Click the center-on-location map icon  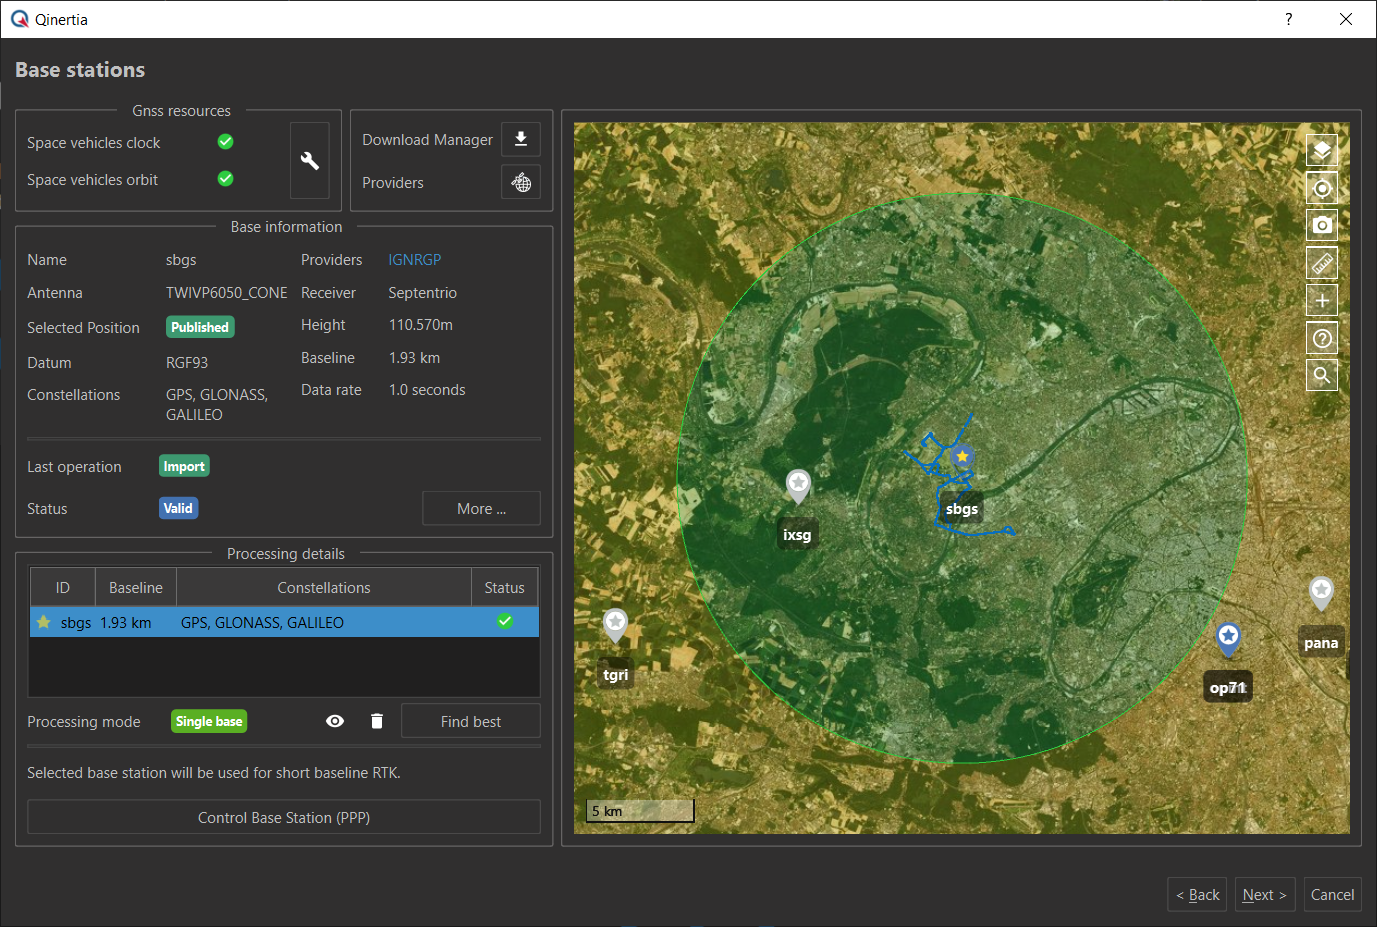click(1321, 188)
